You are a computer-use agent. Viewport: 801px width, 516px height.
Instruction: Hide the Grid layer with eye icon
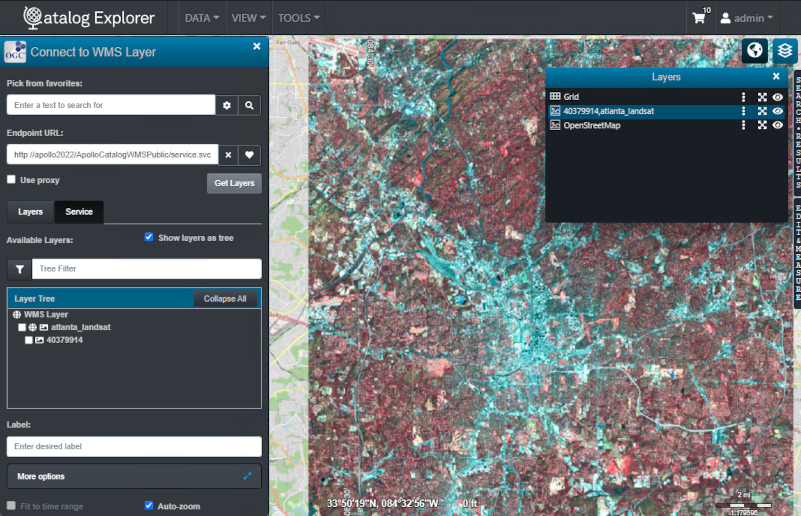click(777, 97)
